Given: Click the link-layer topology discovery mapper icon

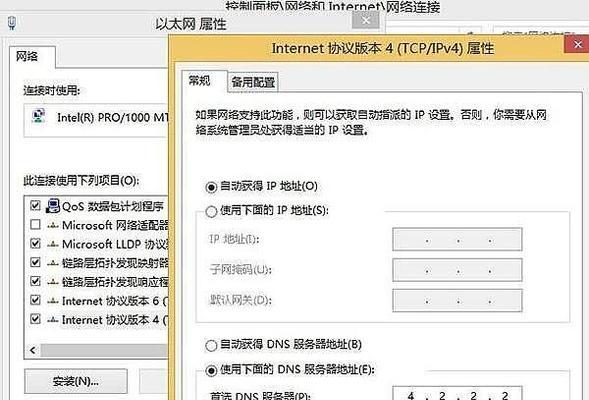Looking at the screenshot, I should coord(53,263).
